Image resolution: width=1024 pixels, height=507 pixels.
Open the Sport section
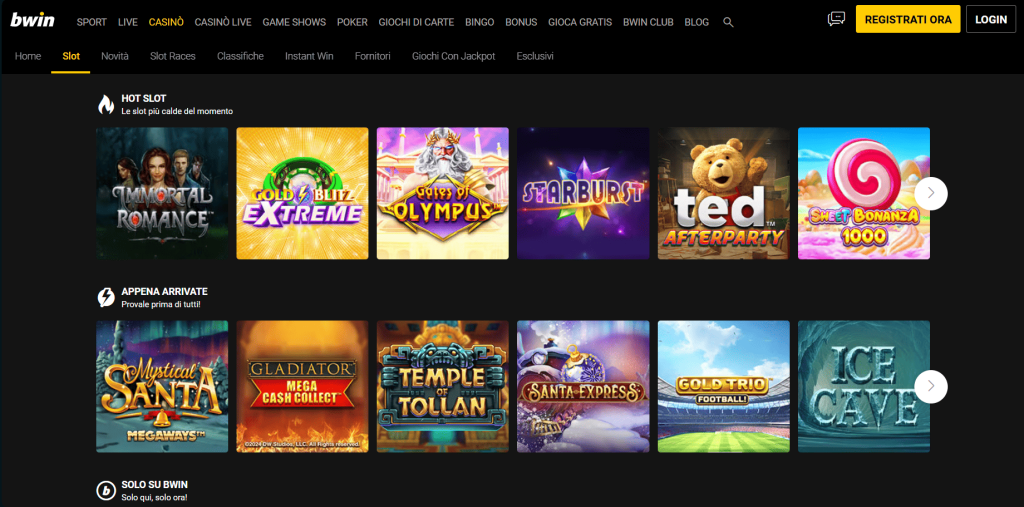coord(91,22)
